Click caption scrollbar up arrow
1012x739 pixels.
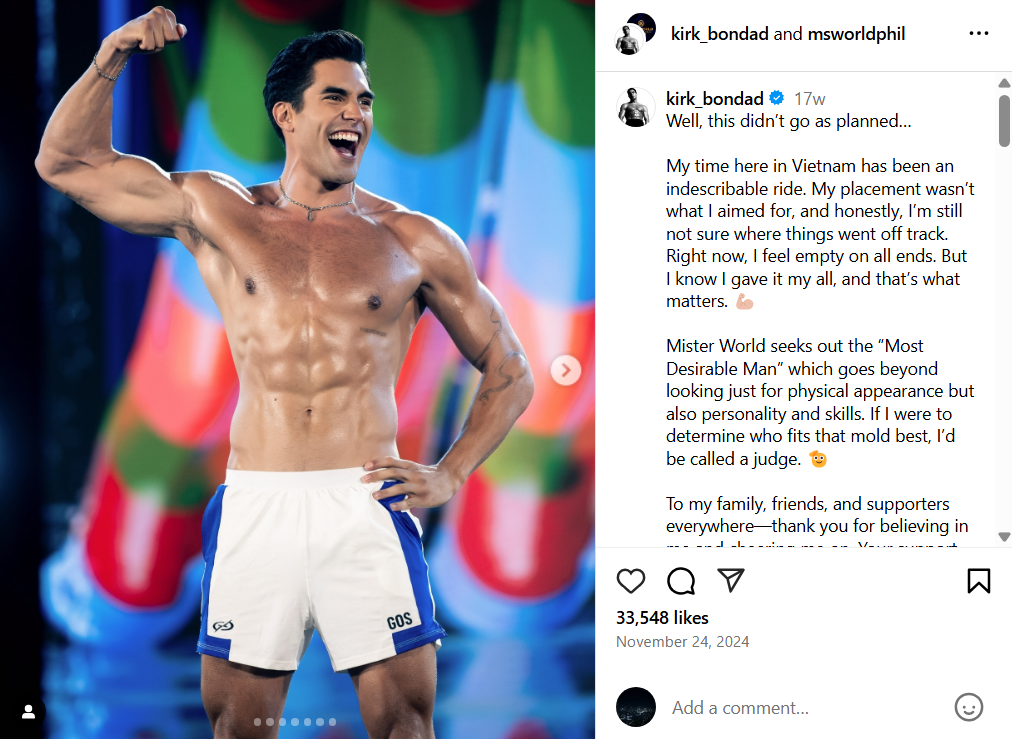click(1004, 83)
